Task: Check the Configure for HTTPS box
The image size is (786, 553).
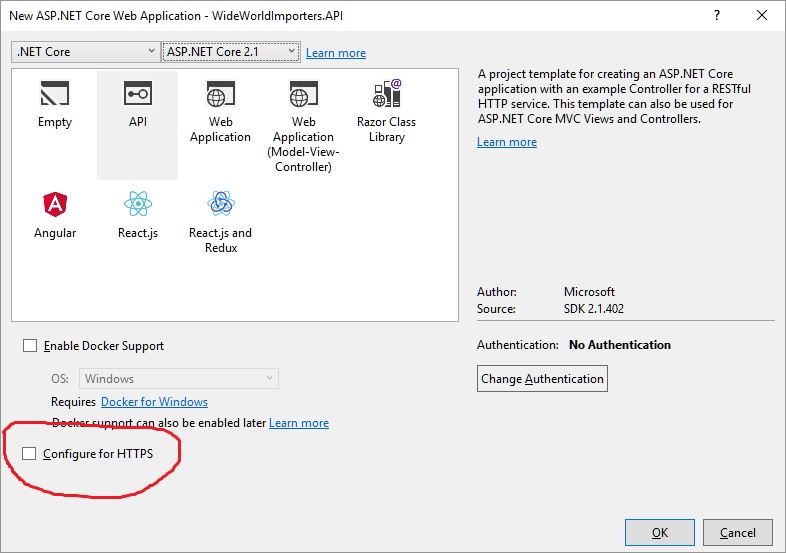Action: point(30,454)
